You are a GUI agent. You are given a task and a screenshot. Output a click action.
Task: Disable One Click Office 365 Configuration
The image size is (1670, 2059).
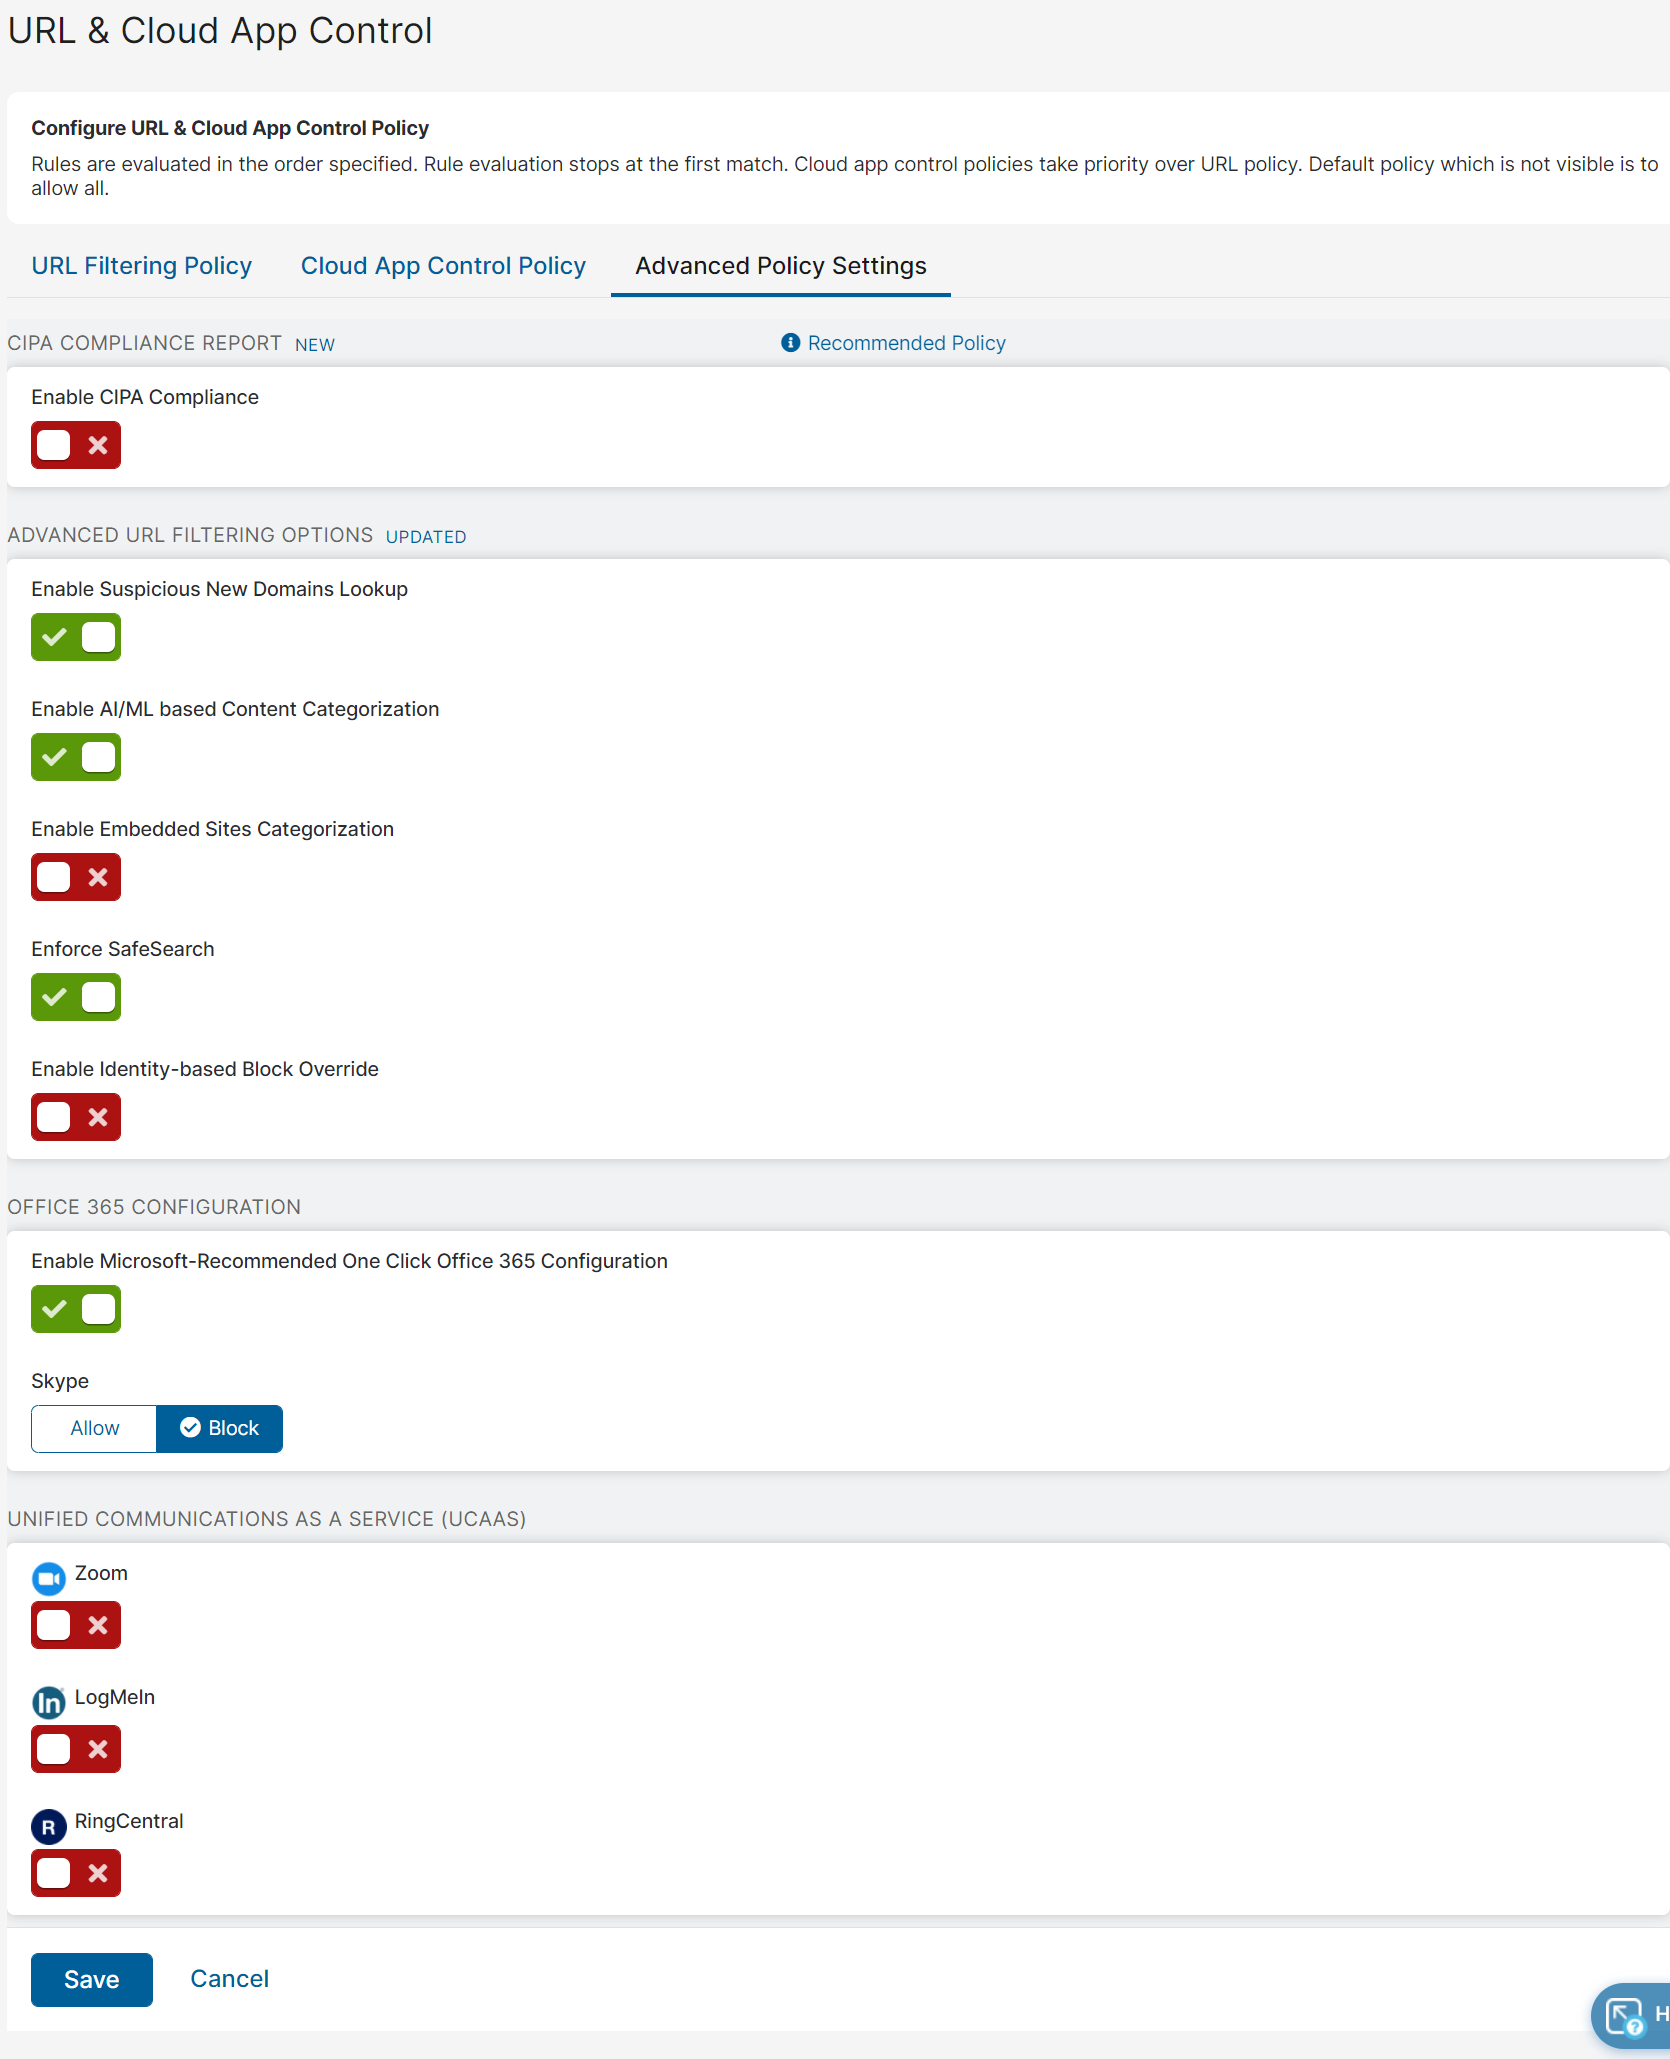tap(75, 1309)
